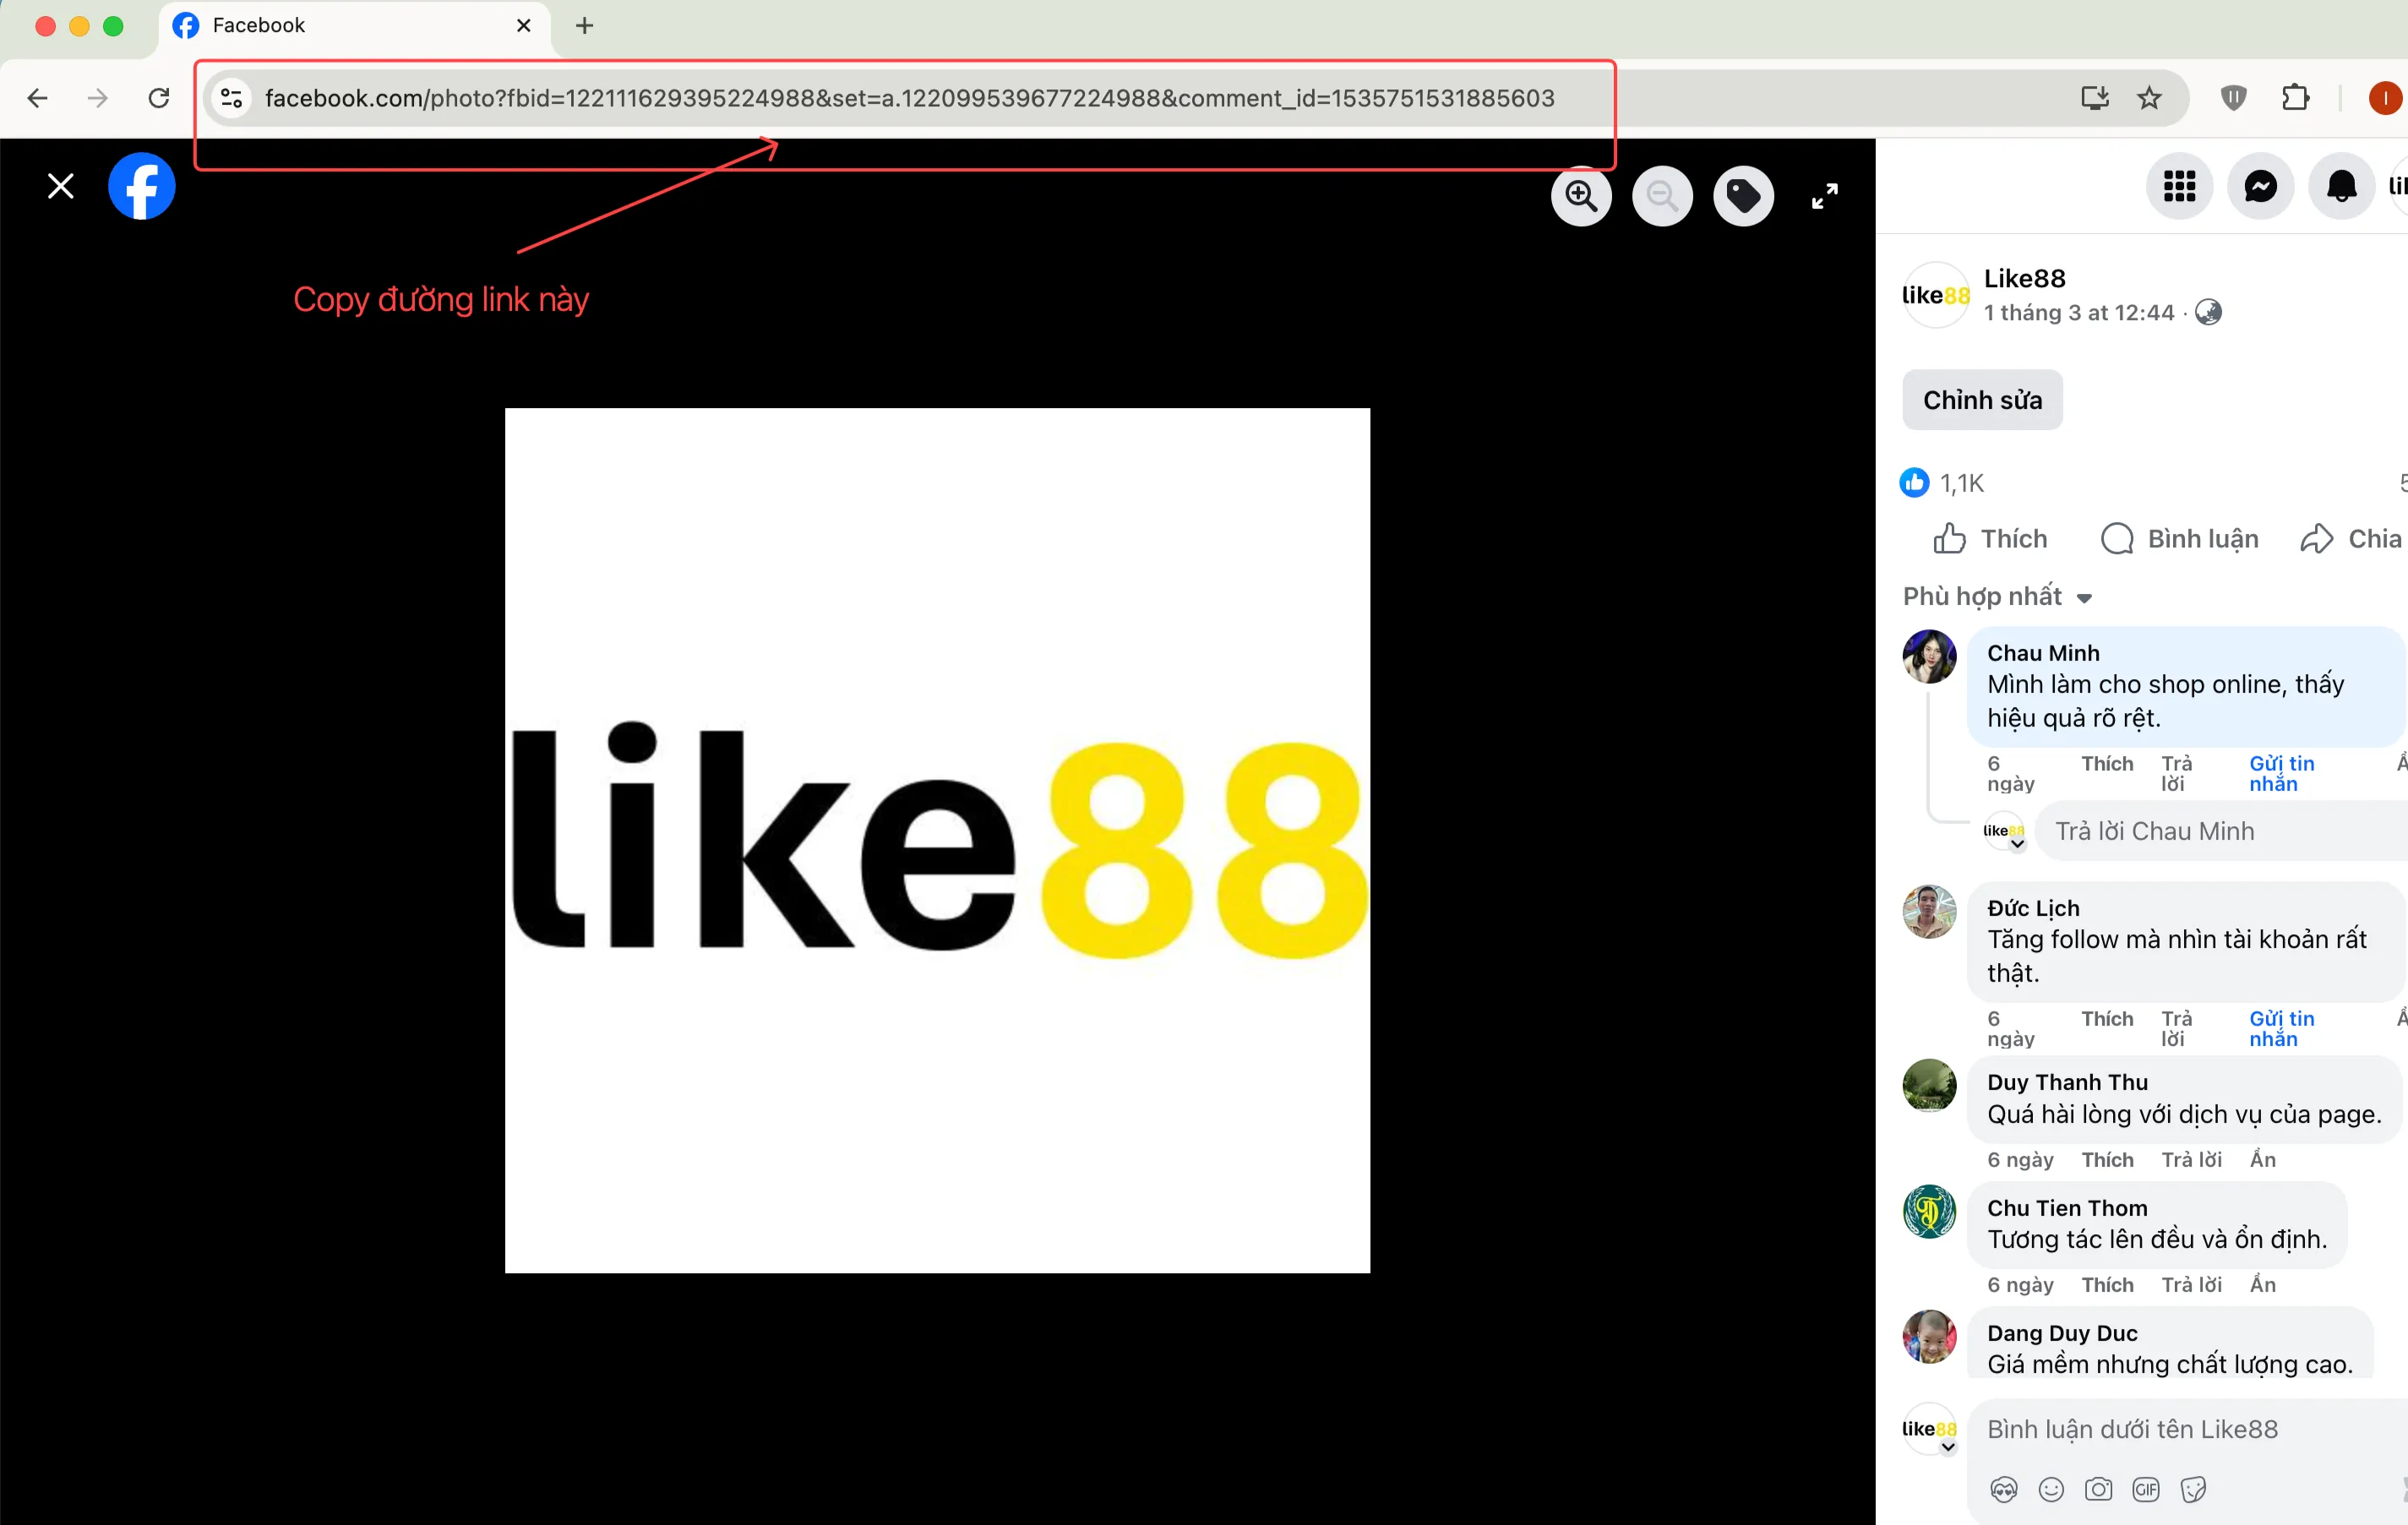2408x1525 pixels.
Task: Click Thích under Đức Lịch's comment
Action: [2107, 1019]
